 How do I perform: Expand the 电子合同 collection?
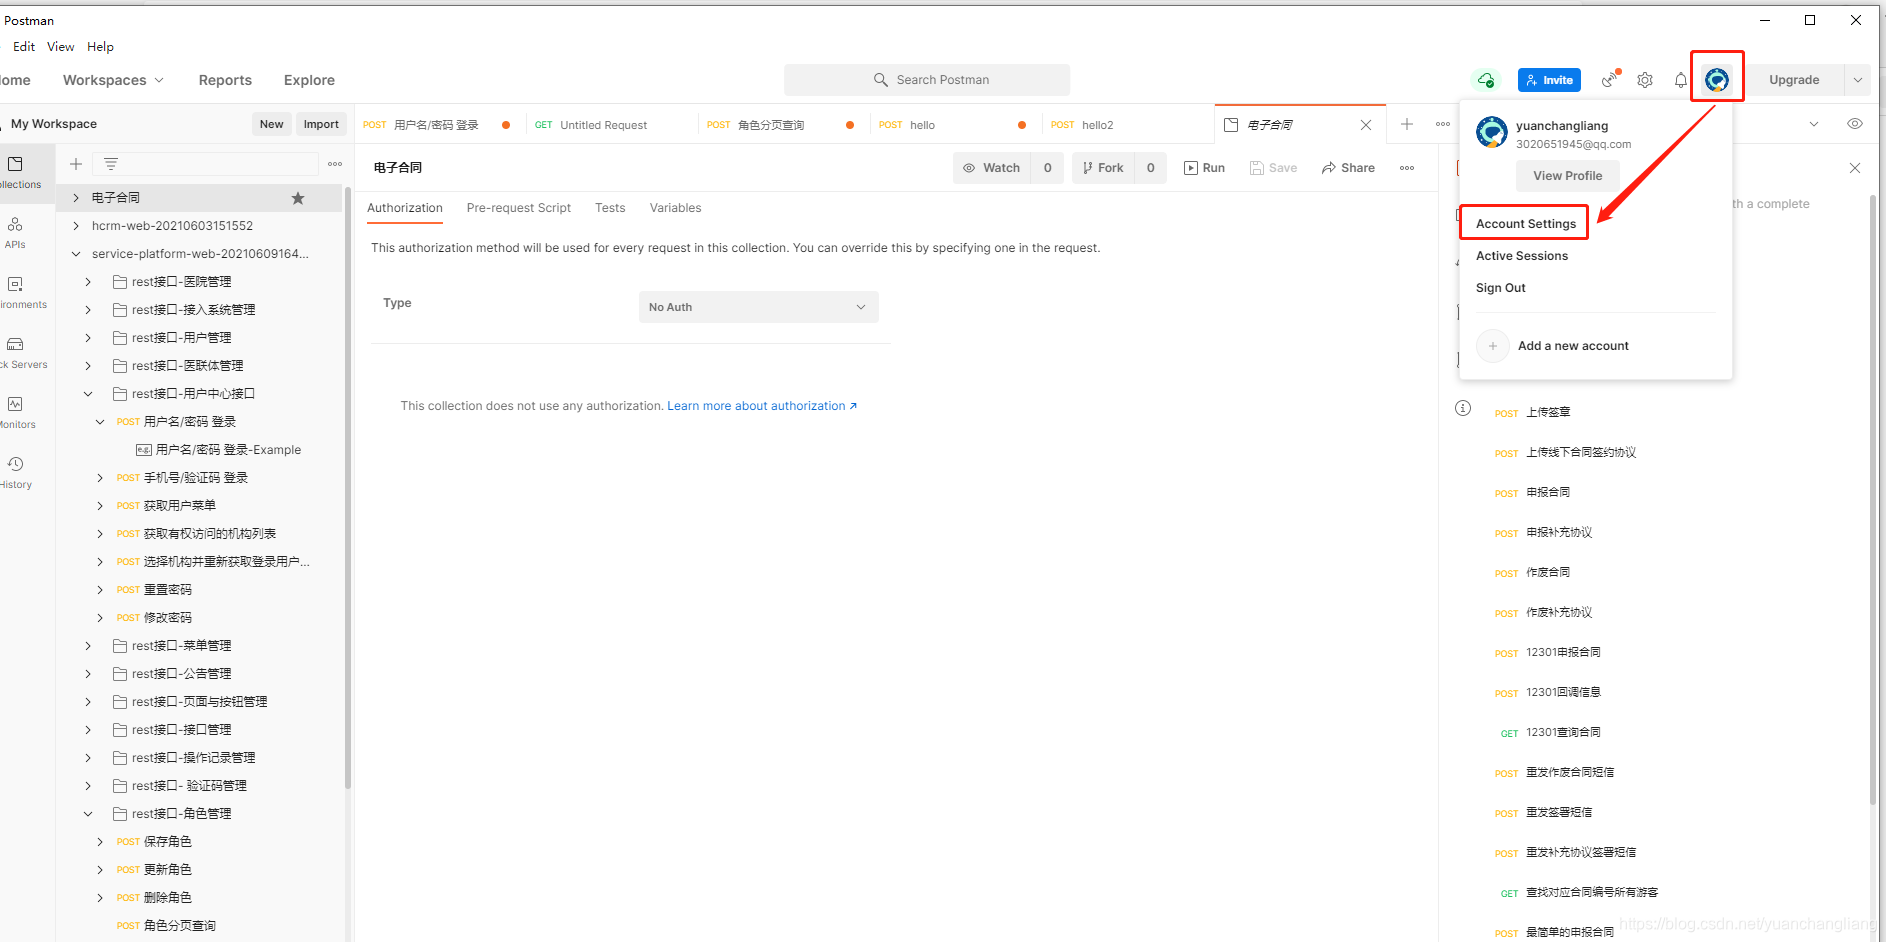76,198
